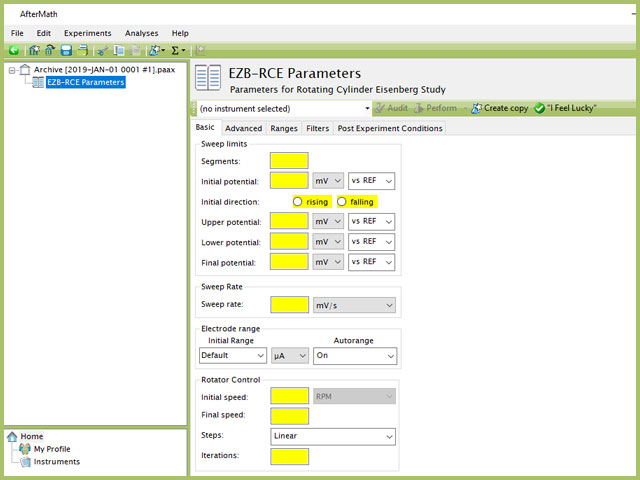
Task: Click the cut scissors toolbar icon
Action: pyautogui.click(x=102, y=51)
